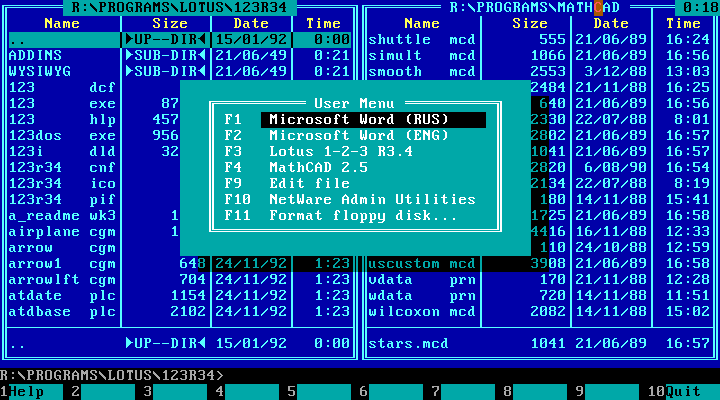Click the atdbase plc file
The width and height of the screenshot is (720, 400).
click(x=60, y=311)
